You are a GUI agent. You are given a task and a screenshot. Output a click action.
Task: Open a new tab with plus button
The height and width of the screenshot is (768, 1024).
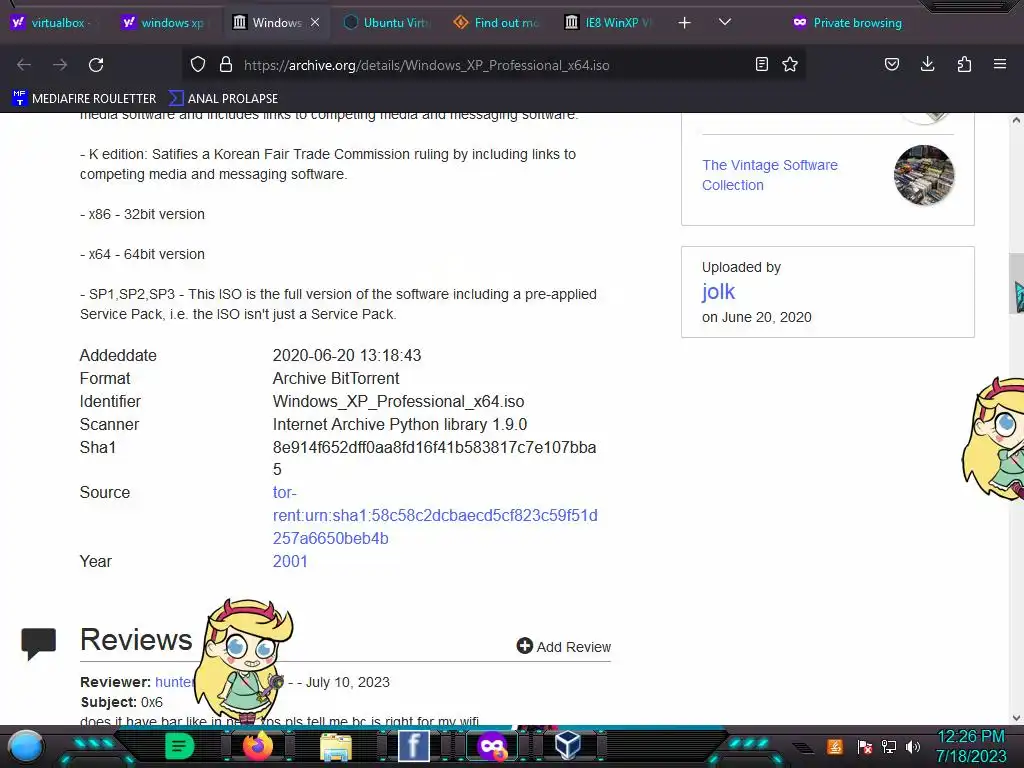point(684,23)
